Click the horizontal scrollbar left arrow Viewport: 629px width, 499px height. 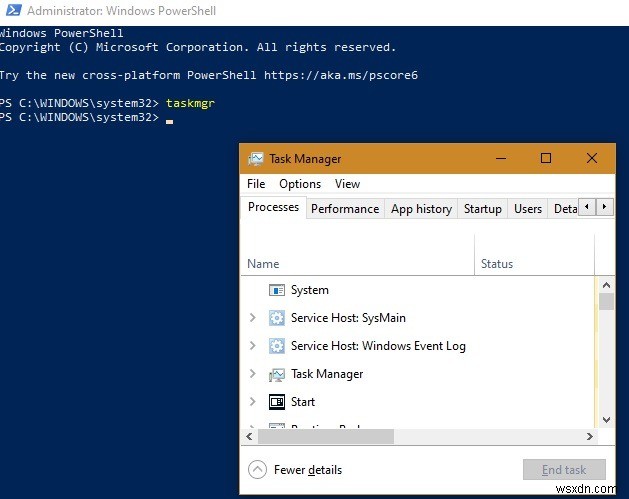[x=250, y=436]
